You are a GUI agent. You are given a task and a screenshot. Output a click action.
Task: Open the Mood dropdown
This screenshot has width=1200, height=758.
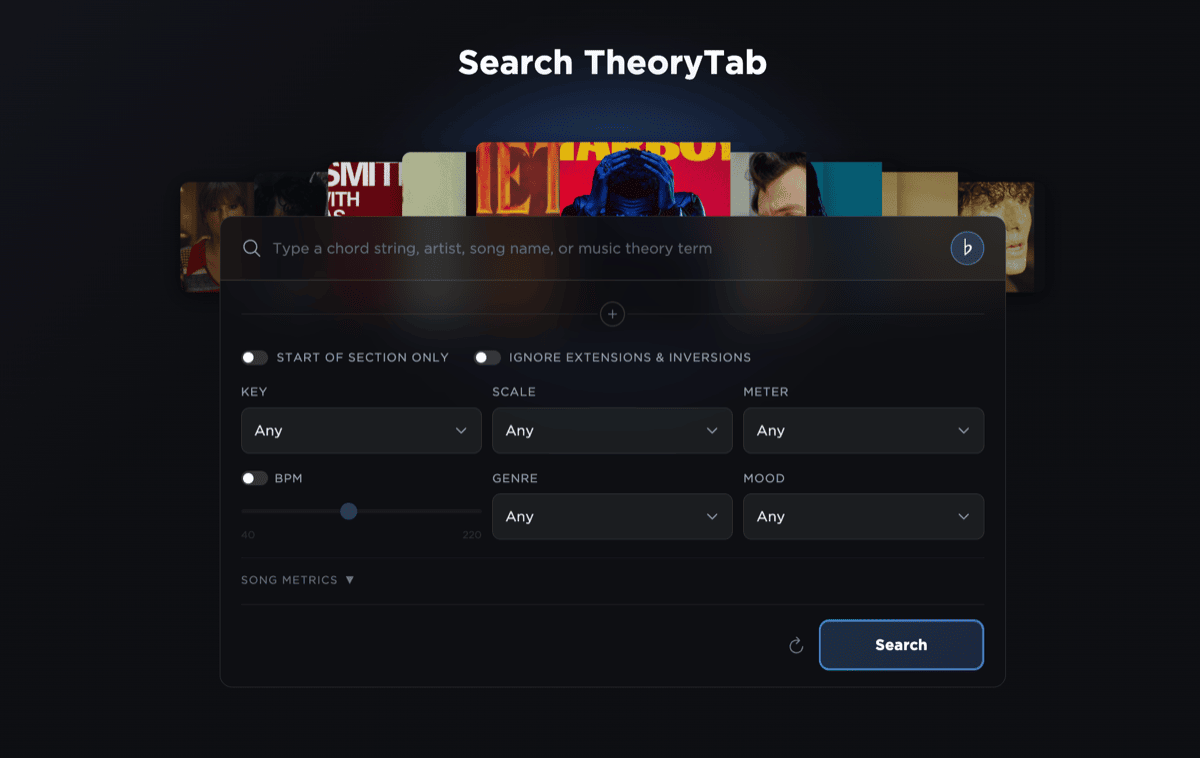(x=863, y=516)
